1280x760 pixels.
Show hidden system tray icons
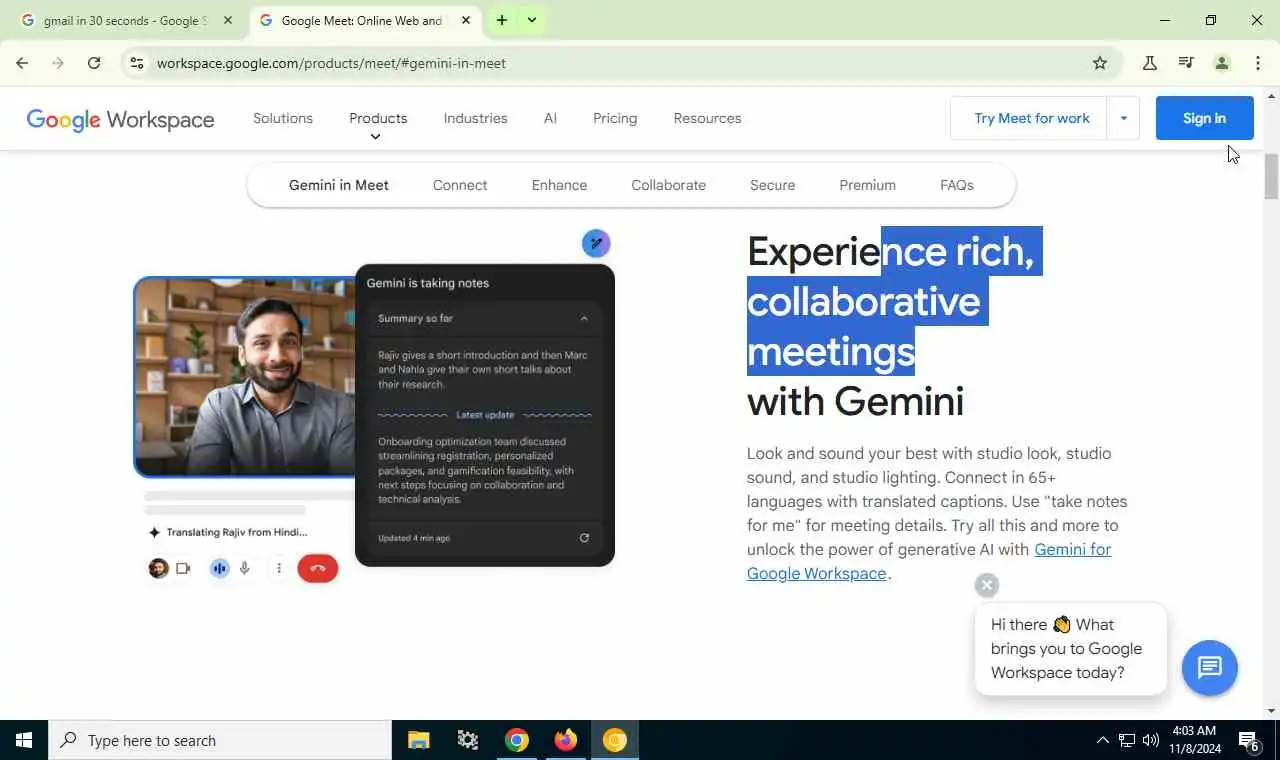pos(1102,740)
